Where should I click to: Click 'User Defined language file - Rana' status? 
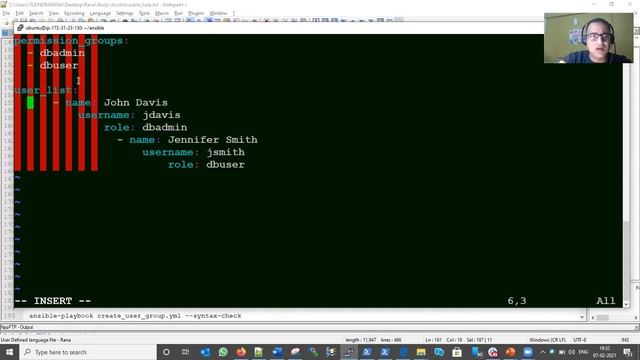36,340
